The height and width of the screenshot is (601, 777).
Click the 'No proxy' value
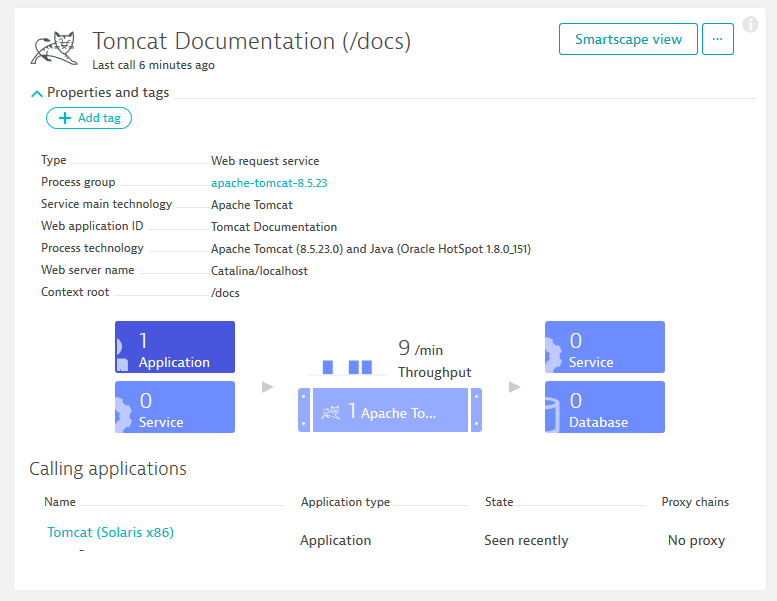[x=696, y=540]
